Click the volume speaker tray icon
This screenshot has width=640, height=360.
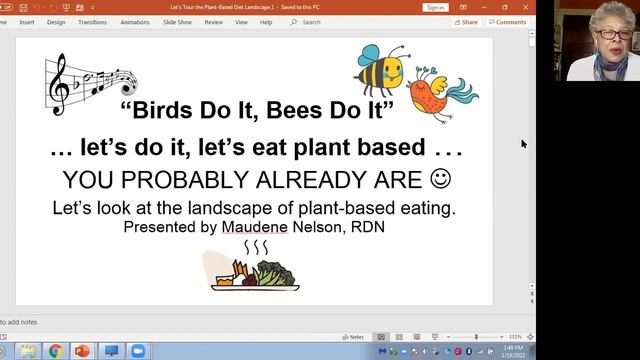(x=424, y=351)
